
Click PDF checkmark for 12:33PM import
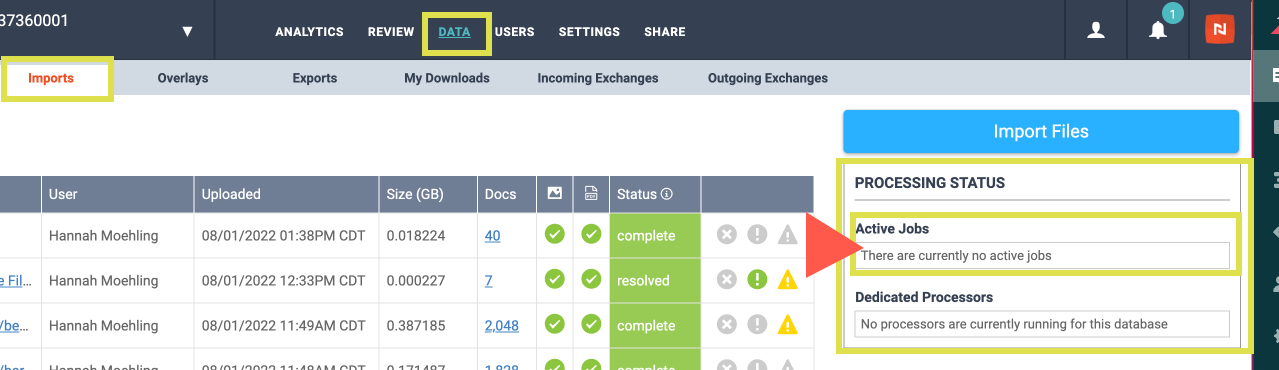[591, 280]
